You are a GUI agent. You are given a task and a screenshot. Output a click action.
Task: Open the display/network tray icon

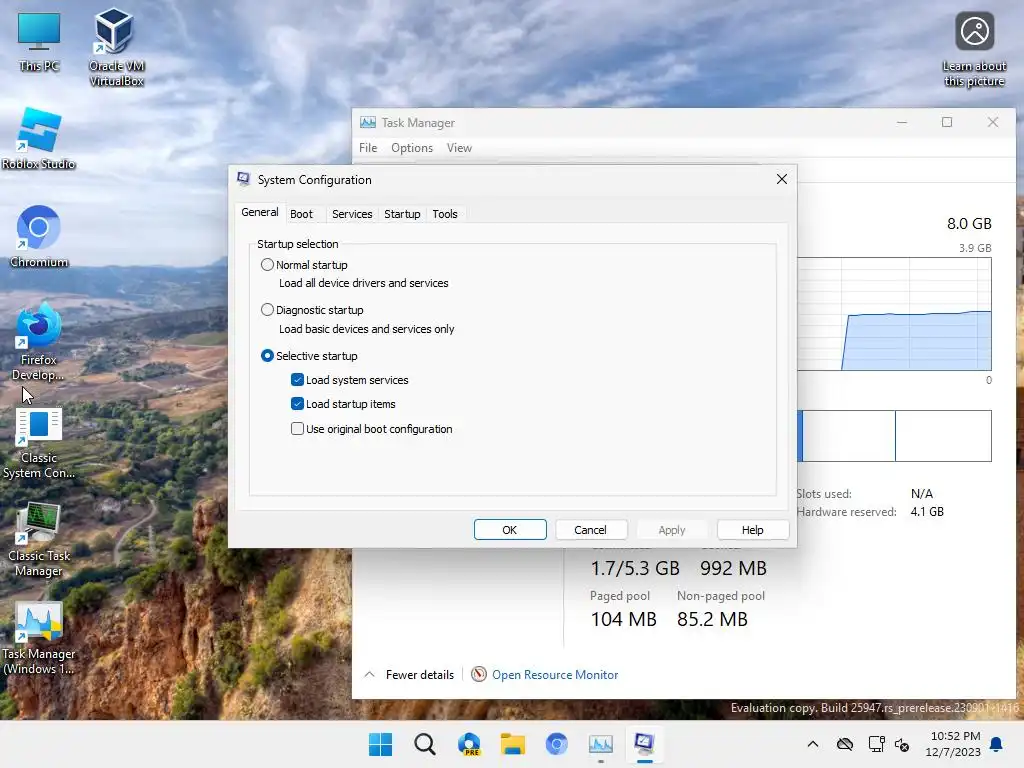pos(876,744)
